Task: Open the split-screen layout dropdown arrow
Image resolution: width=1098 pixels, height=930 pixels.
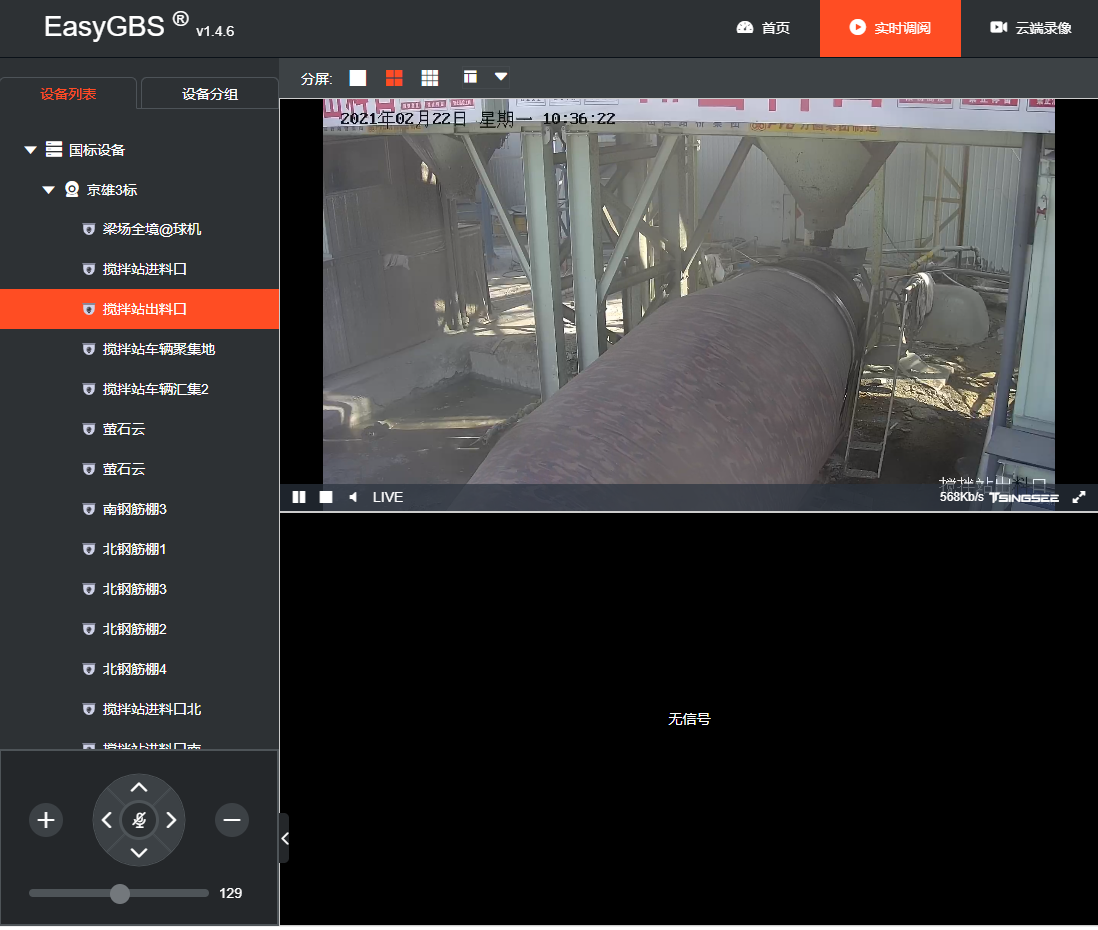Action: pos(501,77)
